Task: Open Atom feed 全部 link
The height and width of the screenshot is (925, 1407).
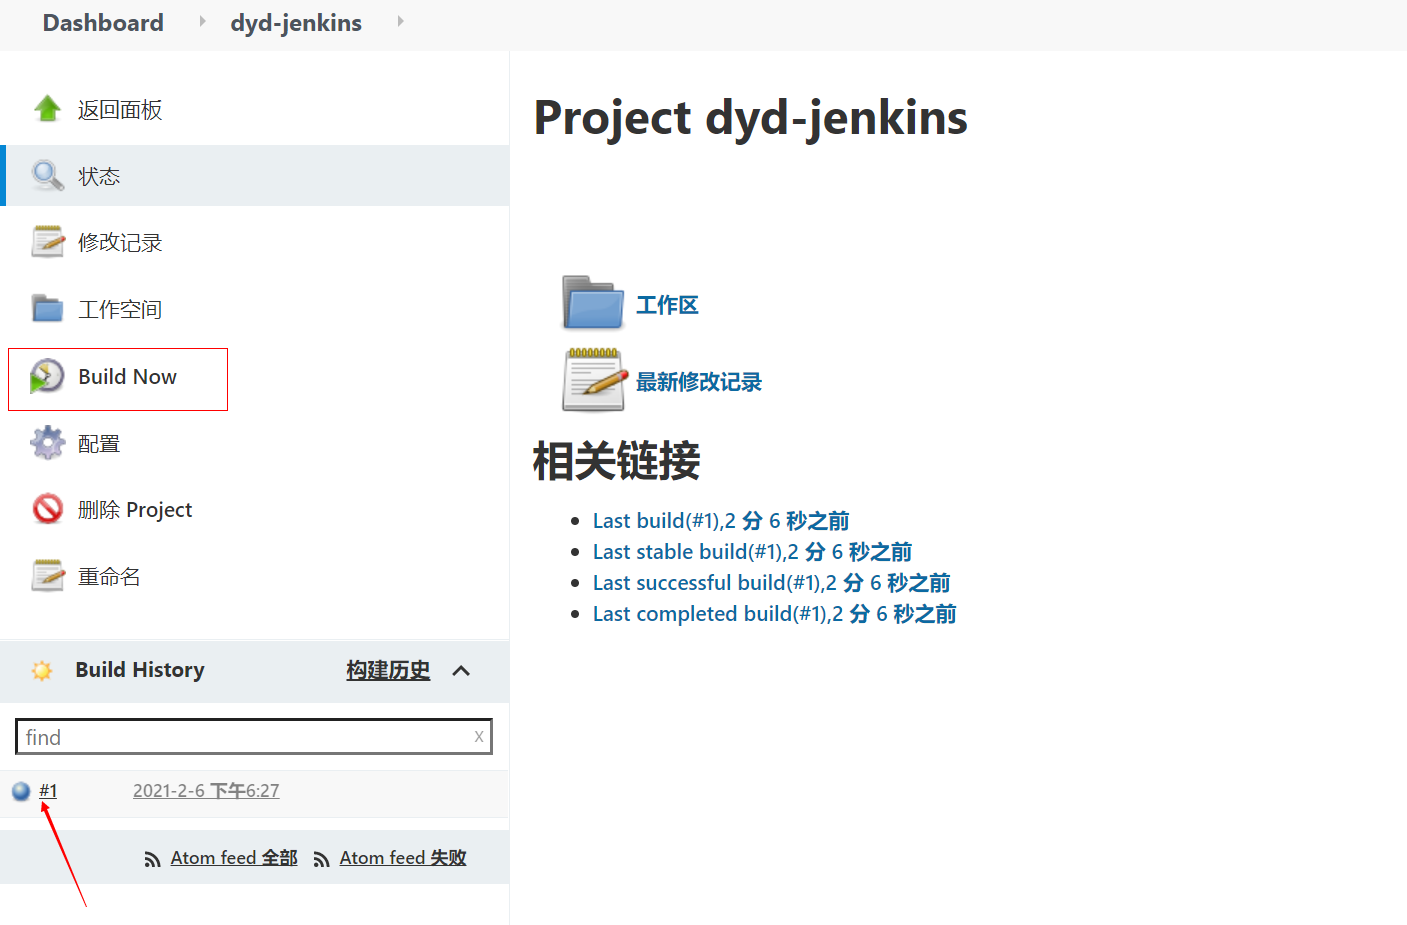Action: point(234,858)
